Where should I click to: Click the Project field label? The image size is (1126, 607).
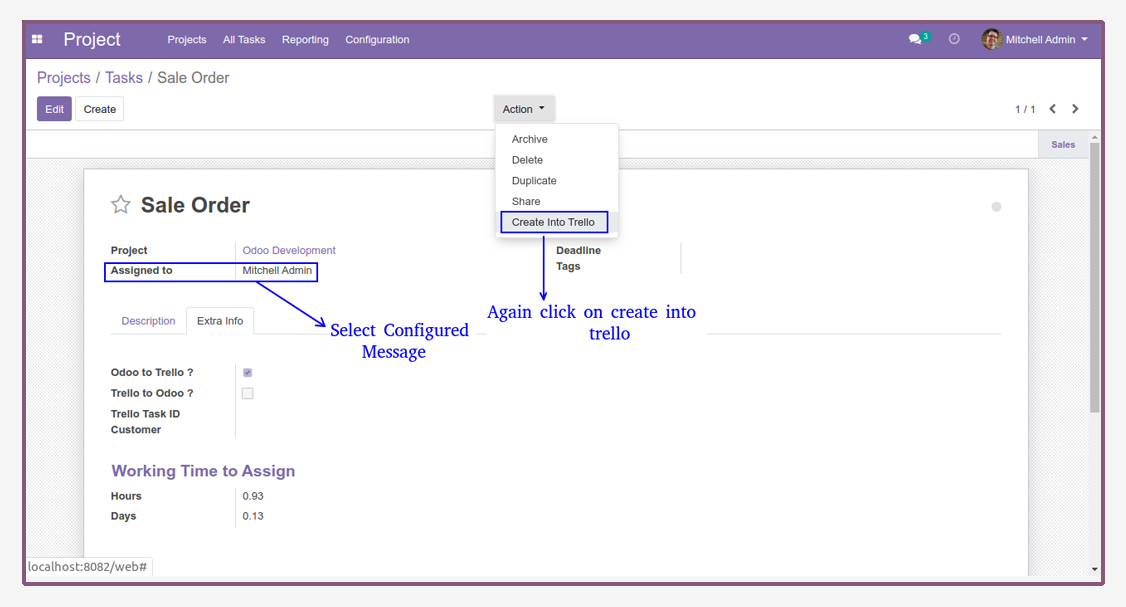point(129,251)
